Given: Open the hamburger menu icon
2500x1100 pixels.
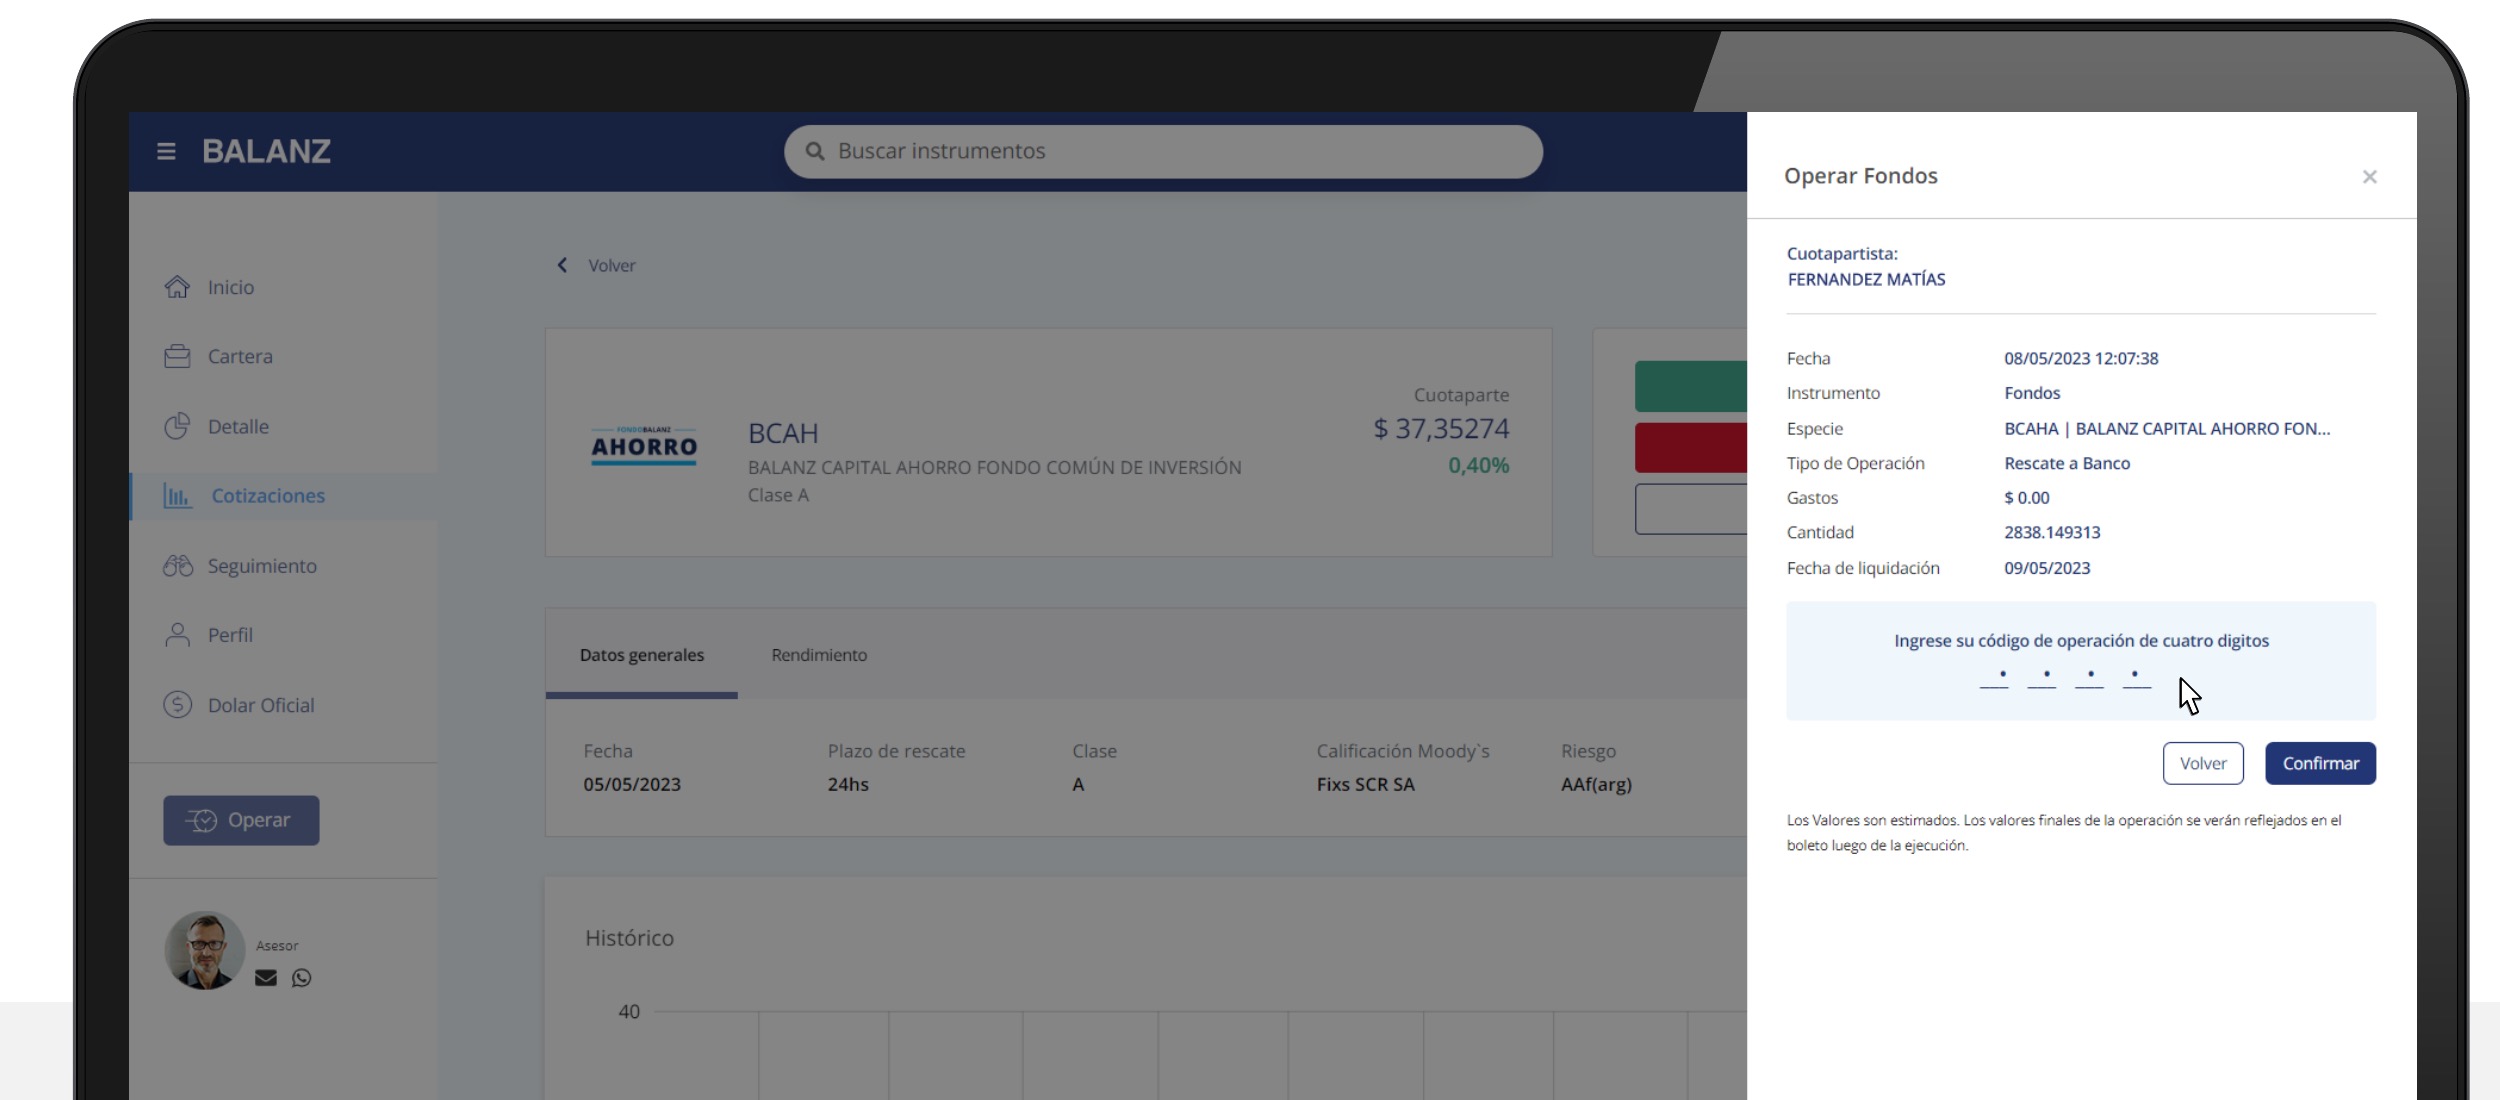Looking at the screenshot, I should (166, 151).
